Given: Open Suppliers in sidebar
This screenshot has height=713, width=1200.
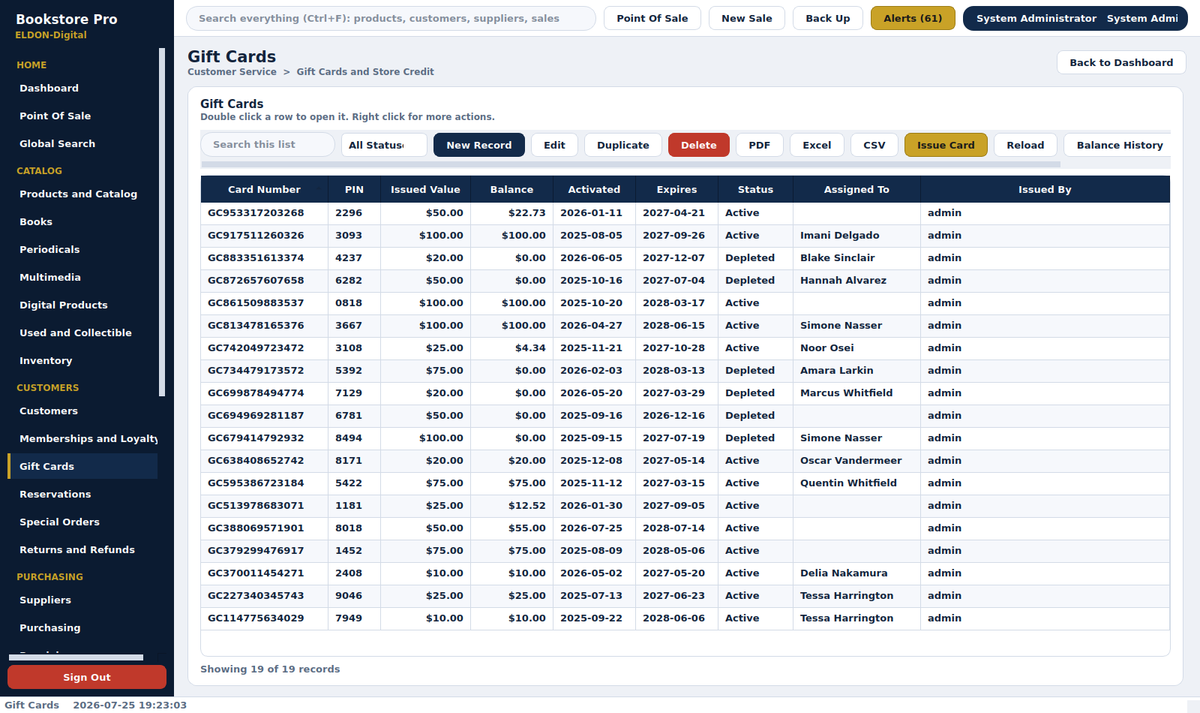Looking at the screenshot, I should tap(82, 600).
